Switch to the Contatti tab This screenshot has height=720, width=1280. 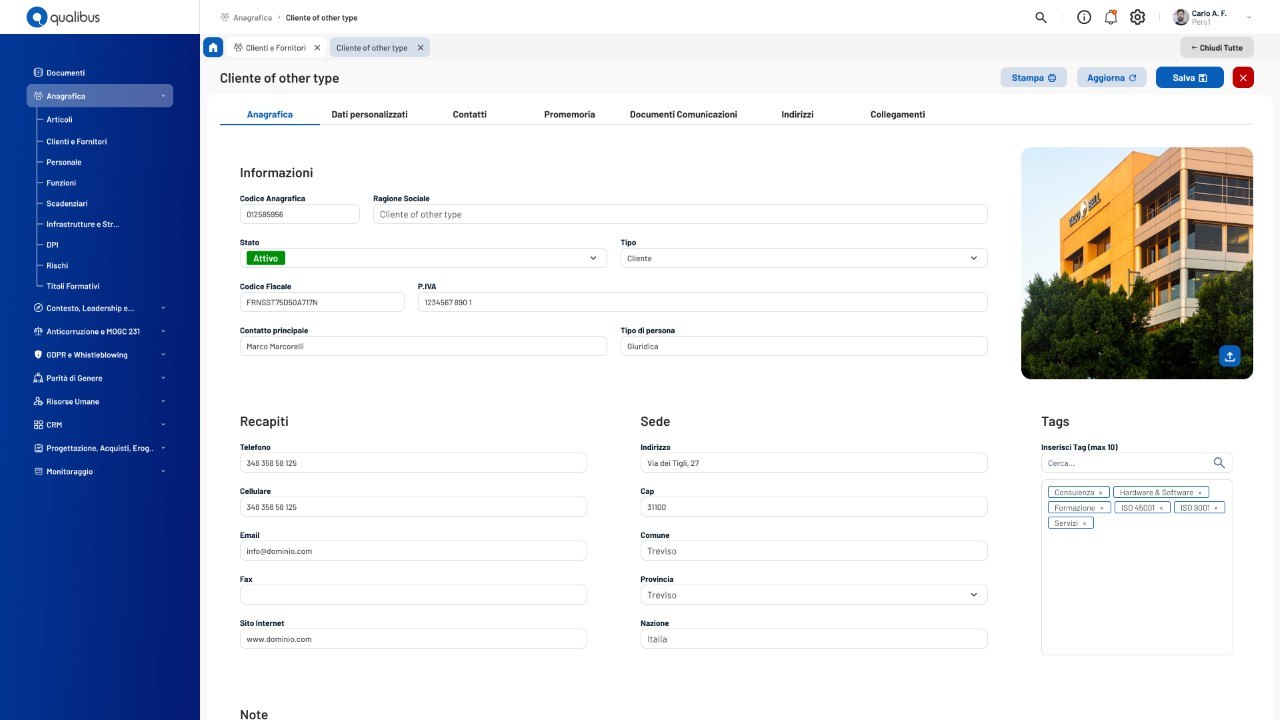pos(469,115)
